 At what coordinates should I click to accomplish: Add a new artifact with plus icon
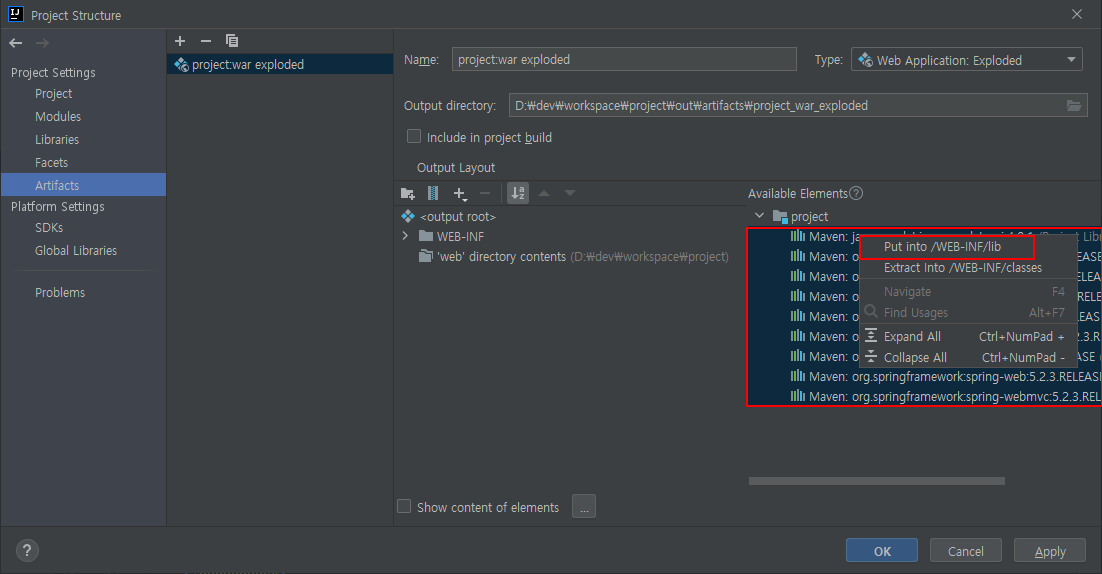[x=180, y=41]
